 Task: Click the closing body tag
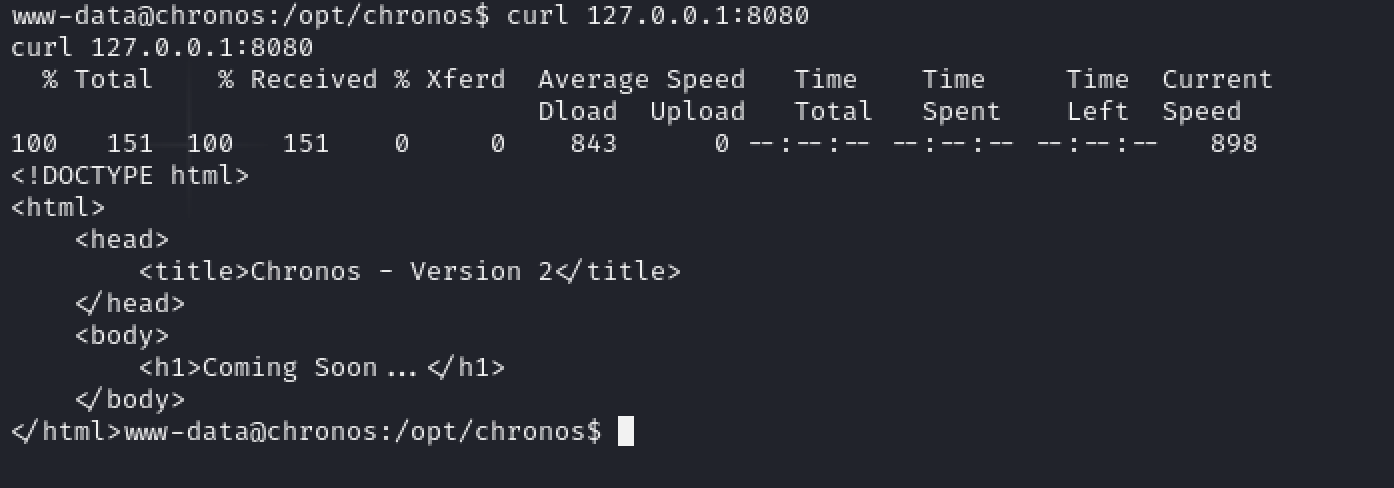pos(130,399)
